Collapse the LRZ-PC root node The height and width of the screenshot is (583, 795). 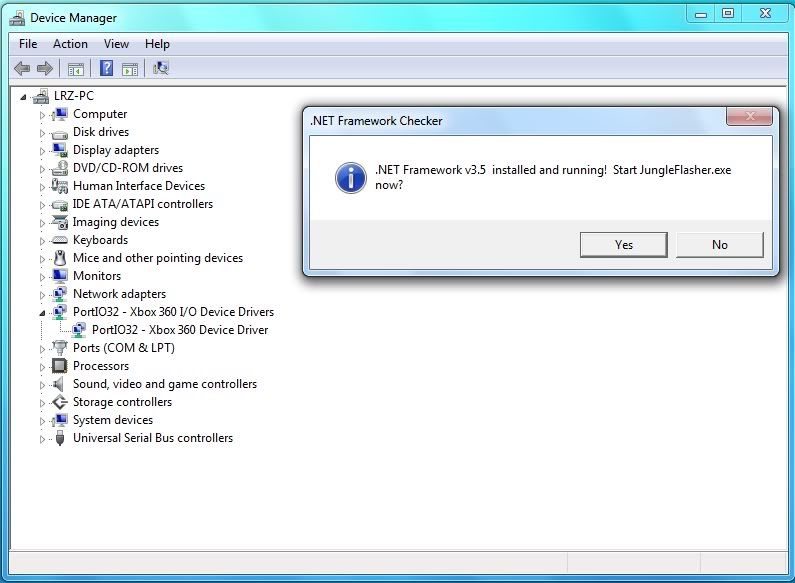(23, 97)
